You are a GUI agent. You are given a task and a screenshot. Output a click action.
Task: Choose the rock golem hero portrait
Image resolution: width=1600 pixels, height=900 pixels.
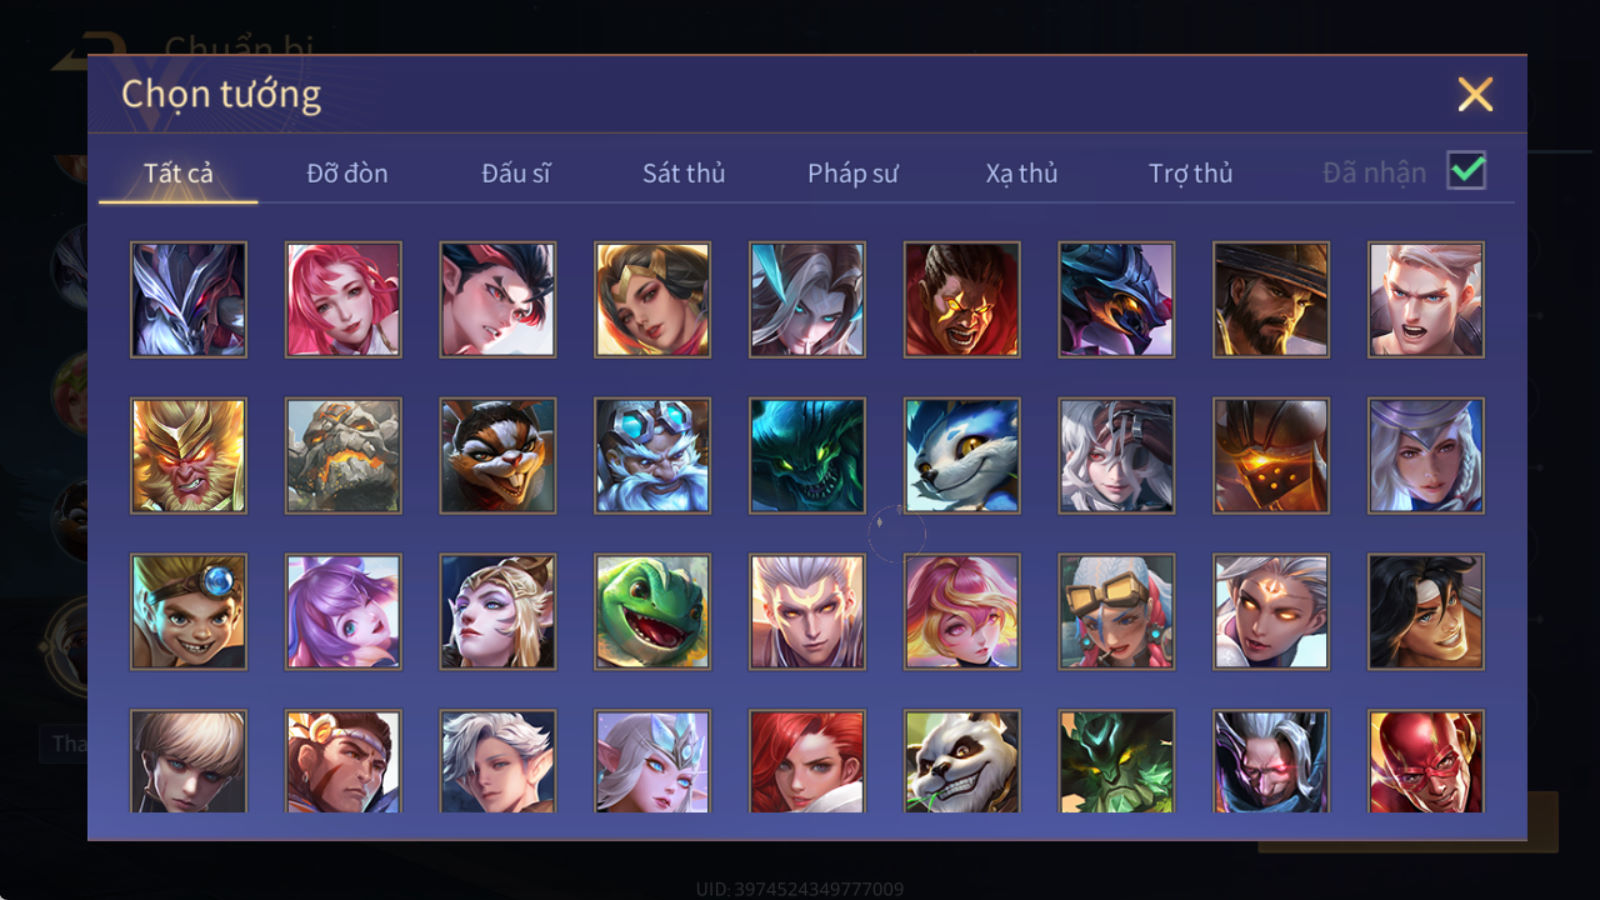(x=343, y=455)
